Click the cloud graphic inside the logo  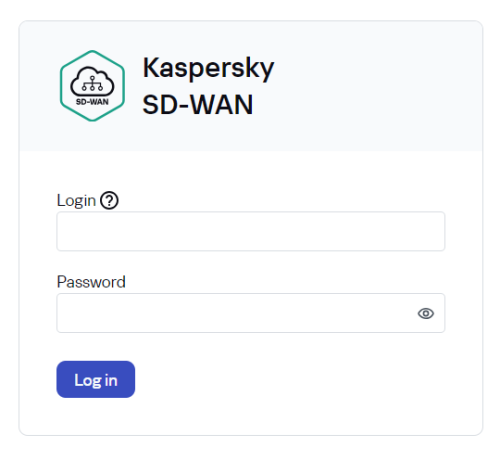(x=92, y=81)
